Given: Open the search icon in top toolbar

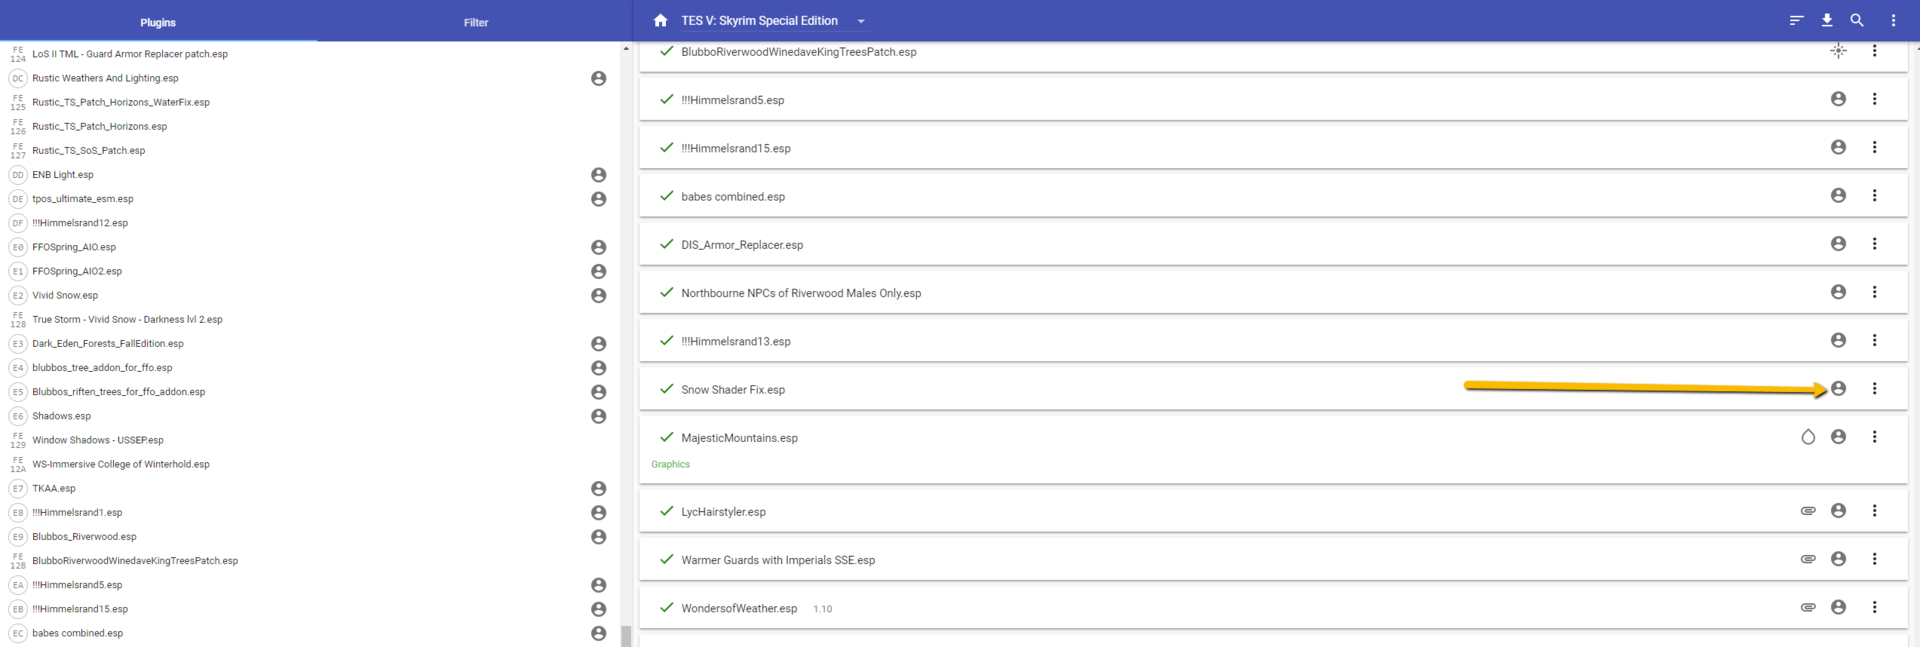Looking at the screenshot, I should pos(1857,20).
